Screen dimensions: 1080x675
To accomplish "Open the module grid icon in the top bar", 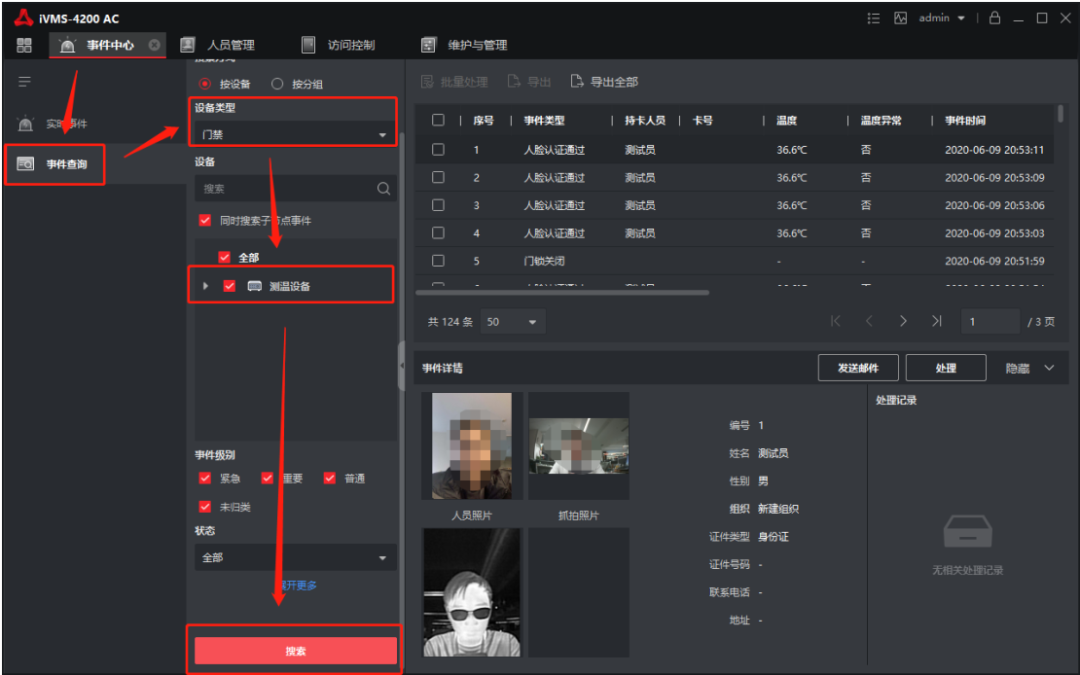I will pyautogui.click(x=24, y=45).
